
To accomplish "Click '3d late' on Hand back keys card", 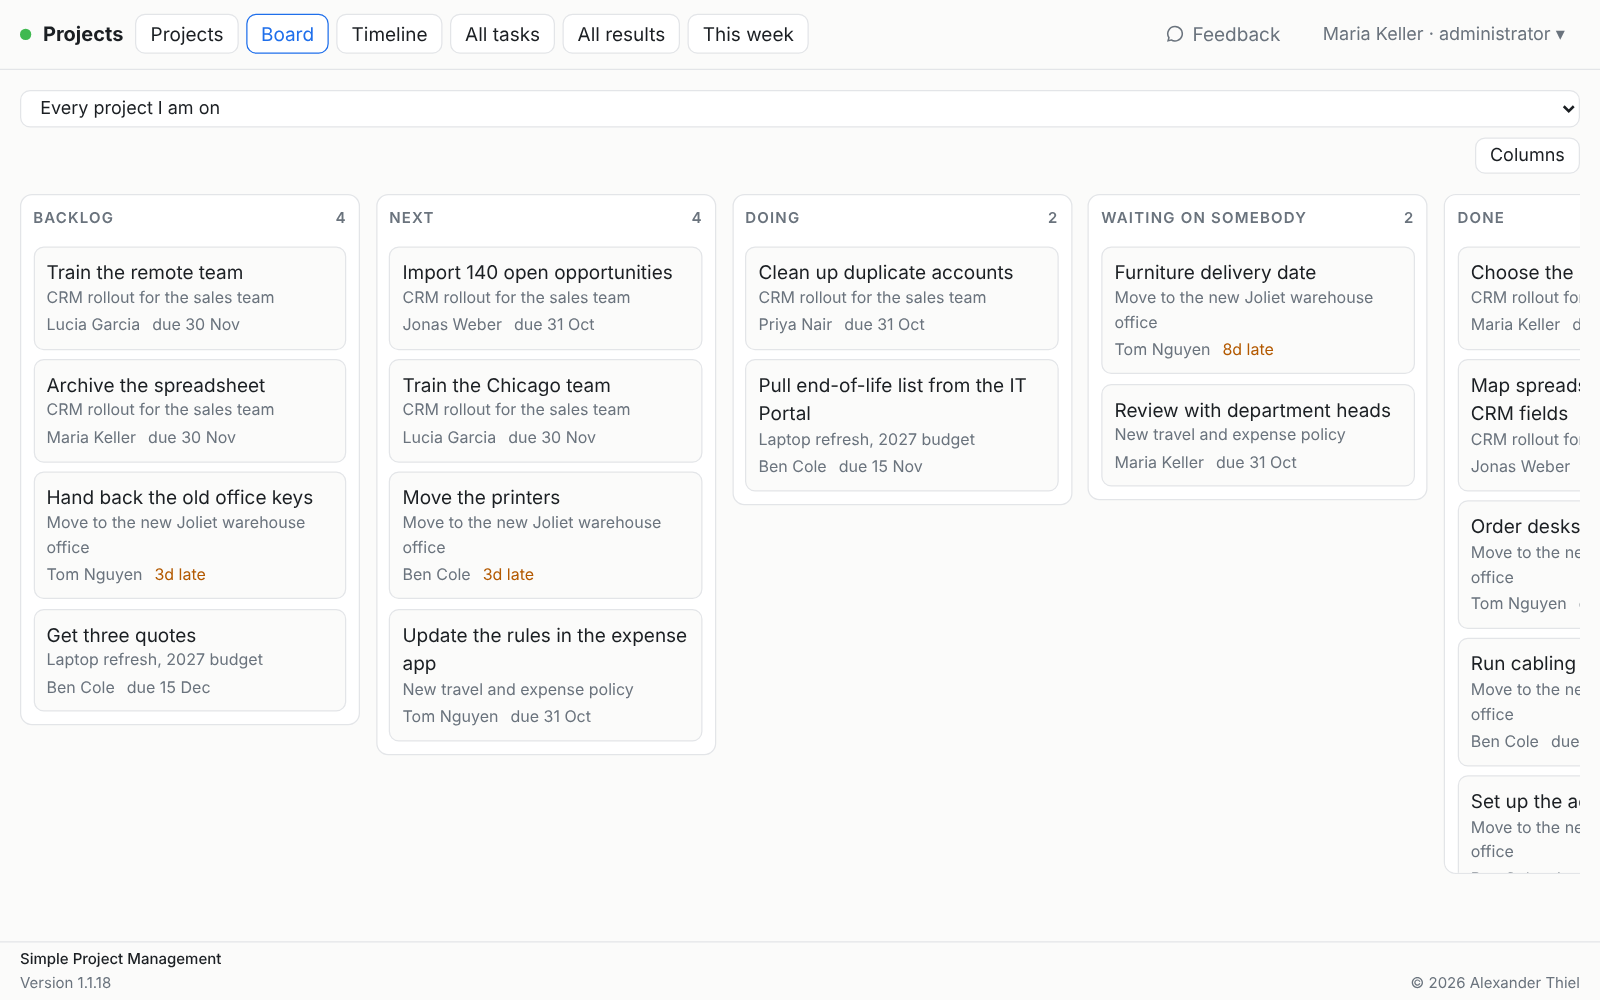I will pyautogui.click(x=180, y=575).
